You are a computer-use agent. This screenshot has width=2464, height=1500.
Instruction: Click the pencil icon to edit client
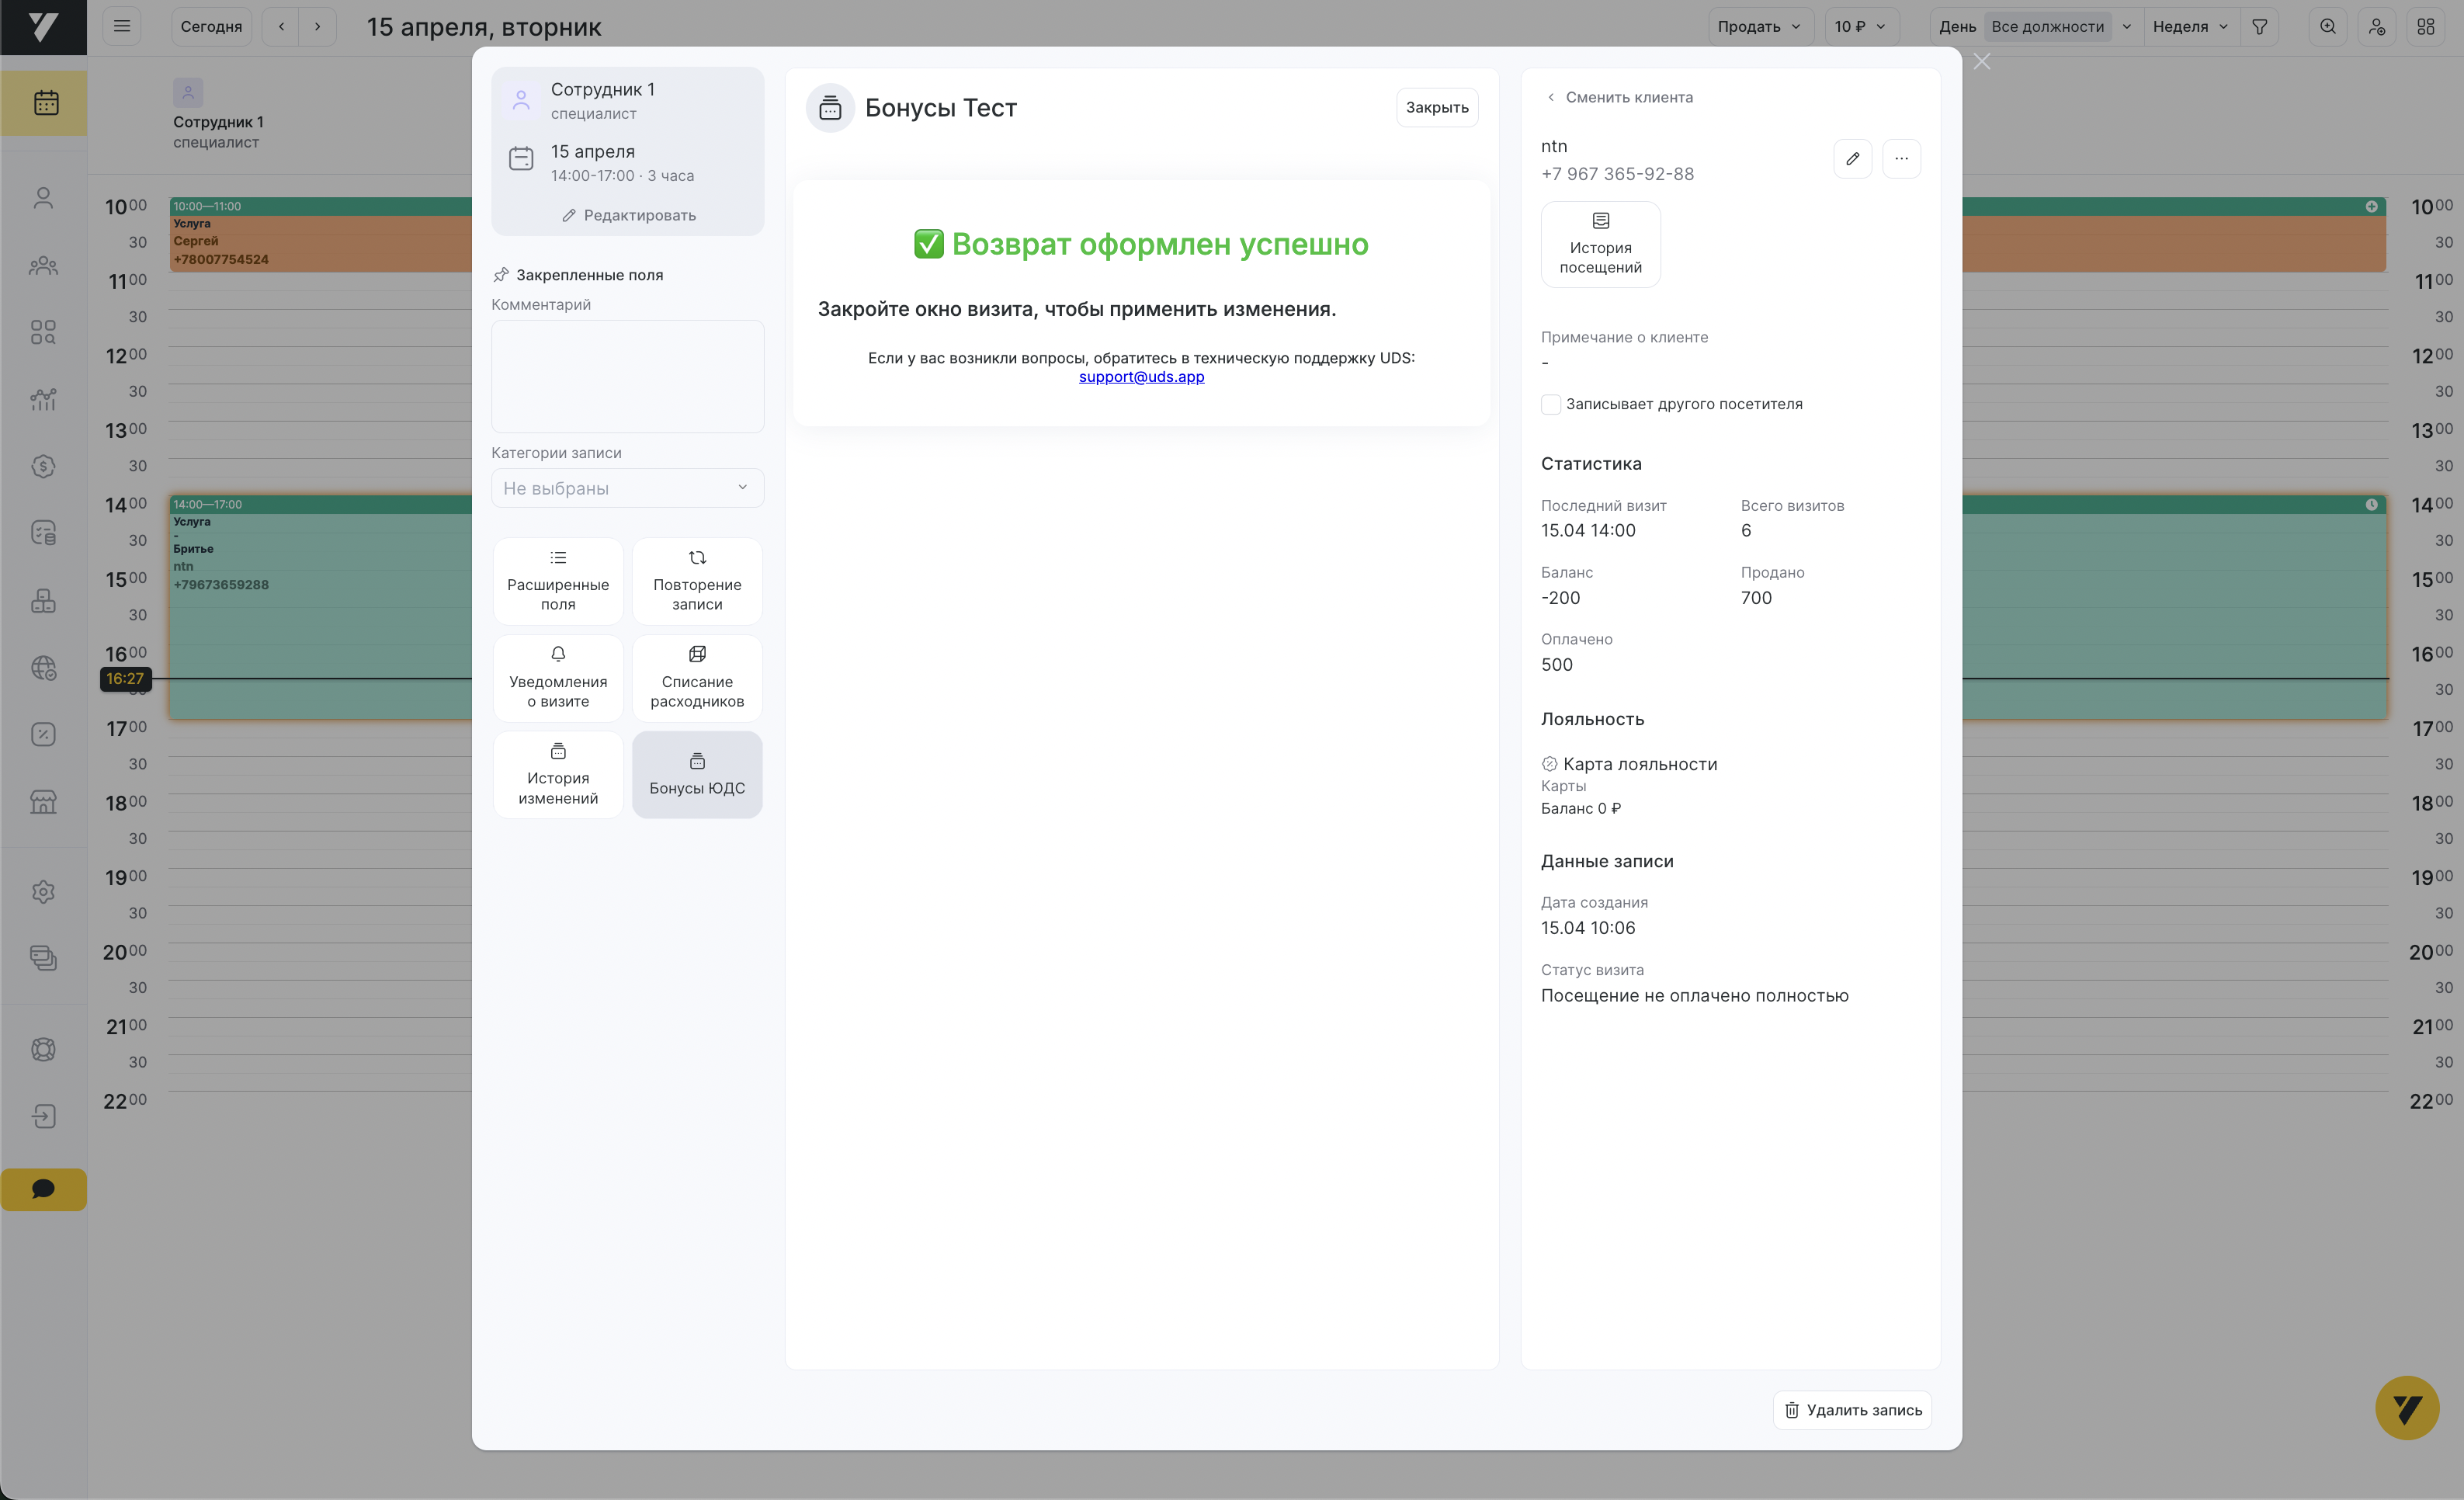point(1852,158)
